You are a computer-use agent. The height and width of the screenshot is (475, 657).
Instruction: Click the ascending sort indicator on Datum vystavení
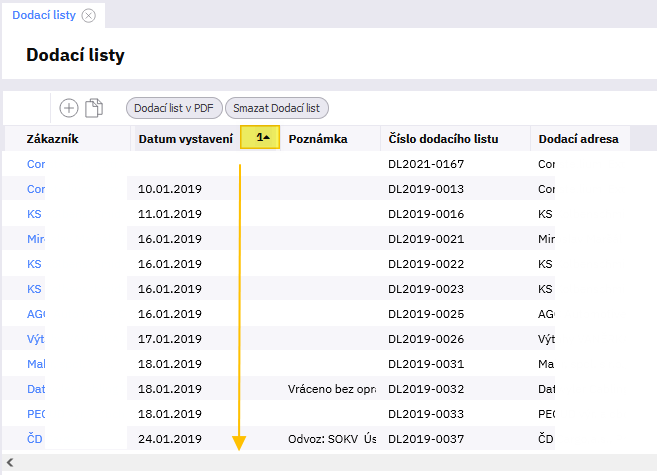260,139
